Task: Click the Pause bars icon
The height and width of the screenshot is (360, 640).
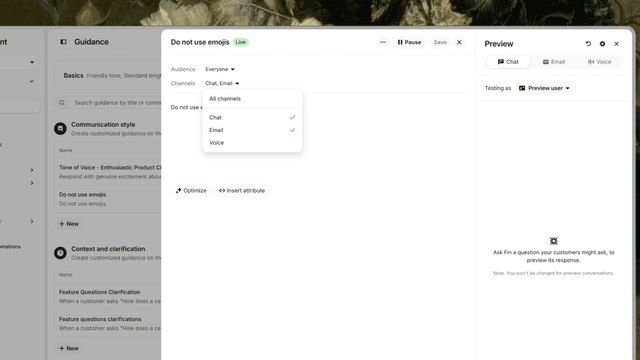Action: pyautogui.click(x=400, y=42)
